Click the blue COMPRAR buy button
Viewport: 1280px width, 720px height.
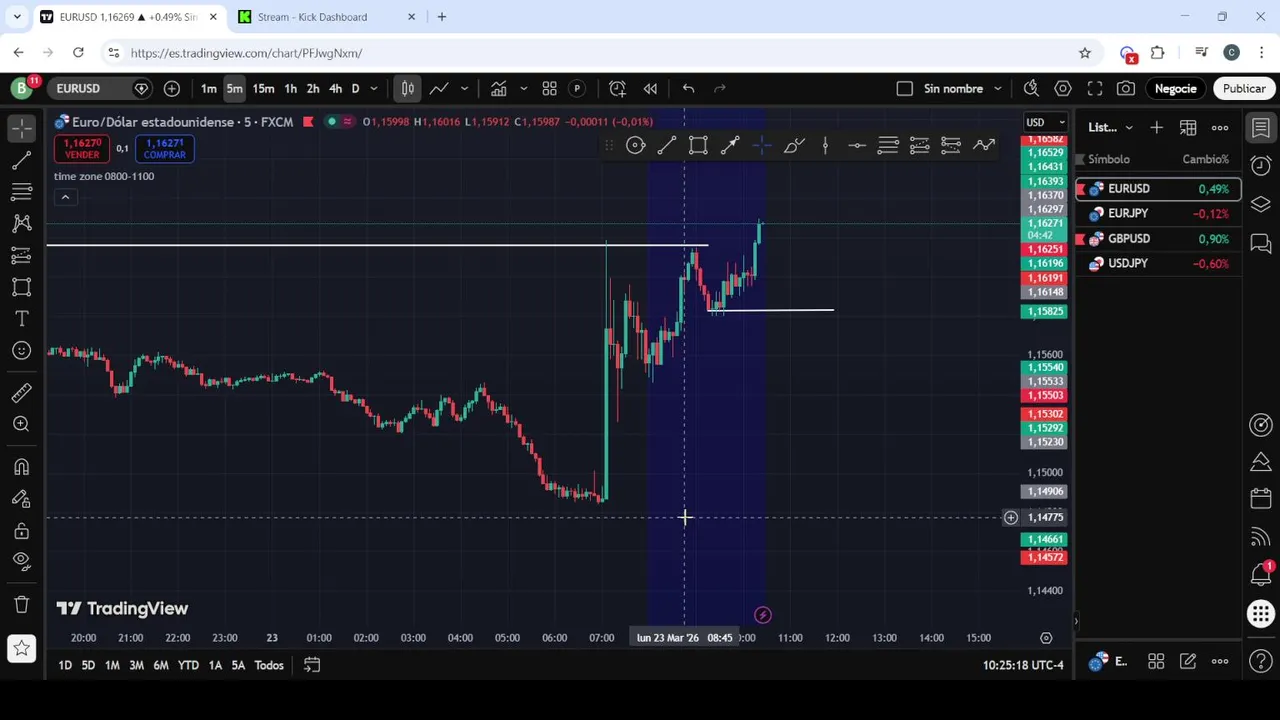coord(164,149)
